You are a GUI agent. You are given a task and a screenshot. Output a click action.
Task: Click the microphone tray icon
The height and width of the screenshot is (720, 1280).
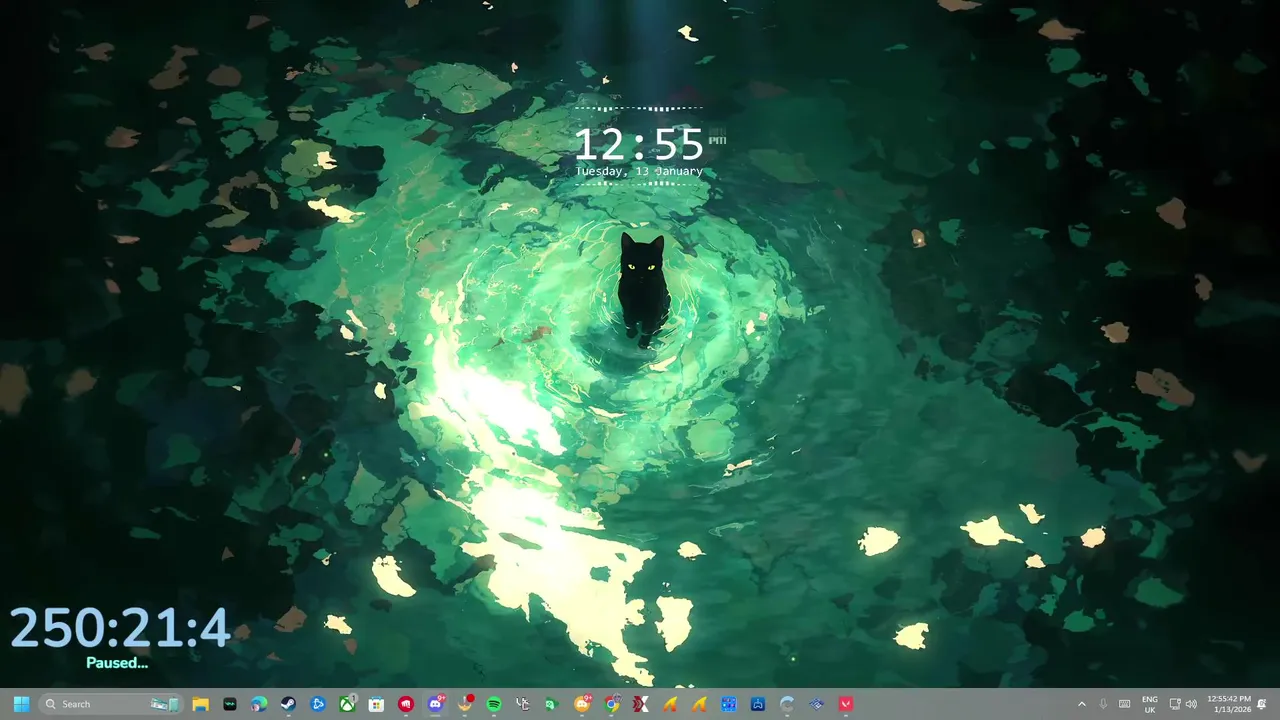tap(1103, 704)
